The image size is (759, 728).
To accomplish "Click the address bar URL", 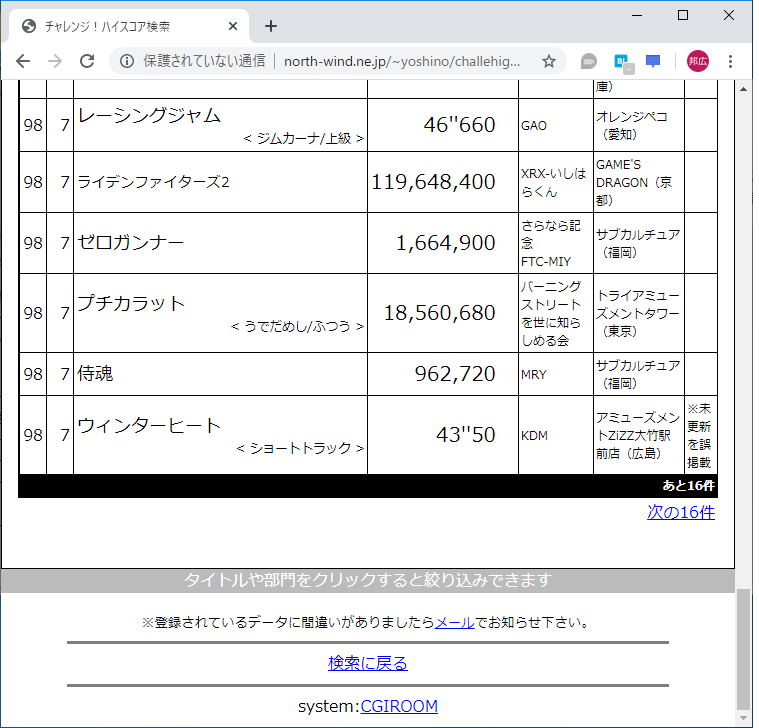I will [x=402, y=61].
